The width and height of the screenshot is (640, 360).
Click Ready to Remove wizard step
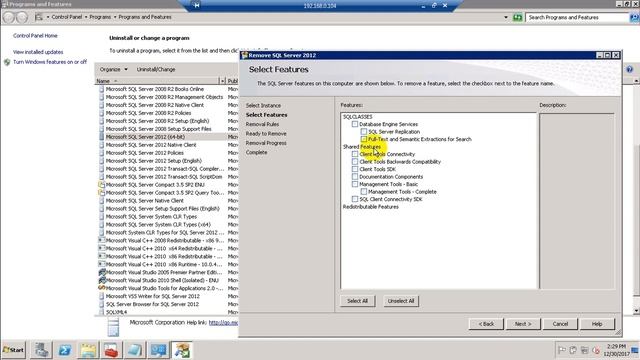pos(266,133)
